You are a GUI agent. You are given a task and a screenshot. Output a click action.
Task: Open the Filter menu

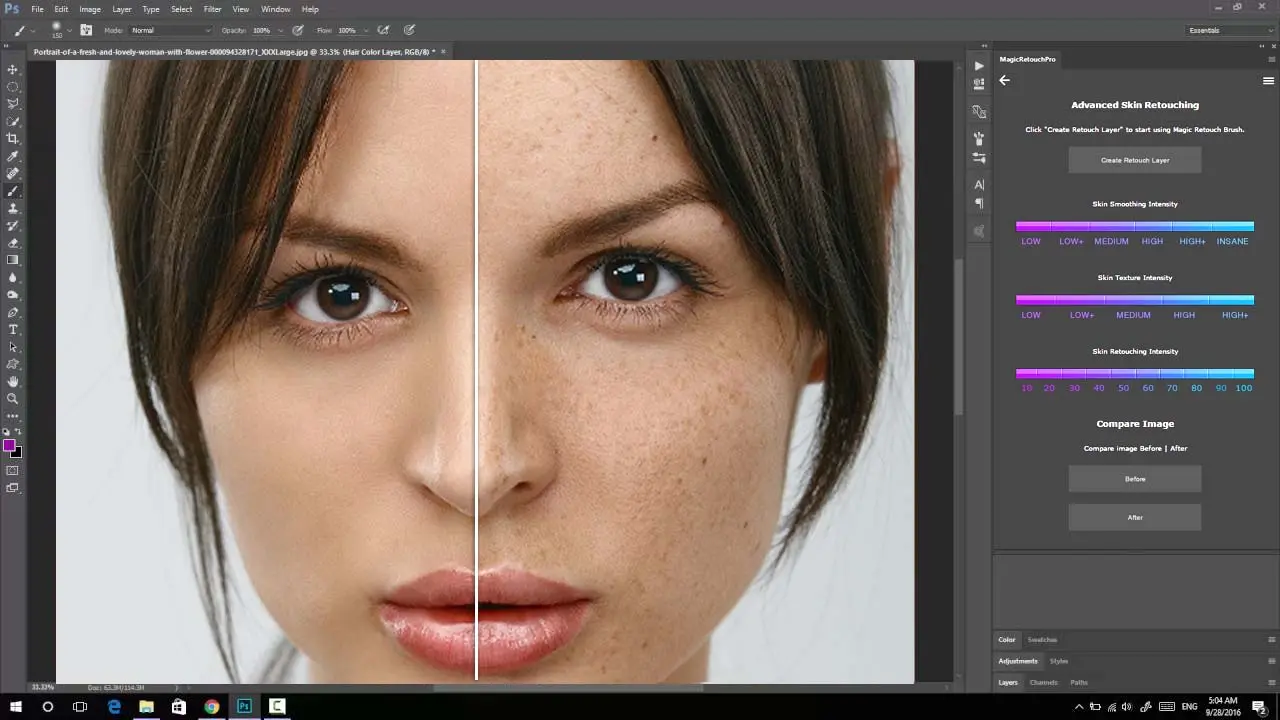[x=212, y=9]
